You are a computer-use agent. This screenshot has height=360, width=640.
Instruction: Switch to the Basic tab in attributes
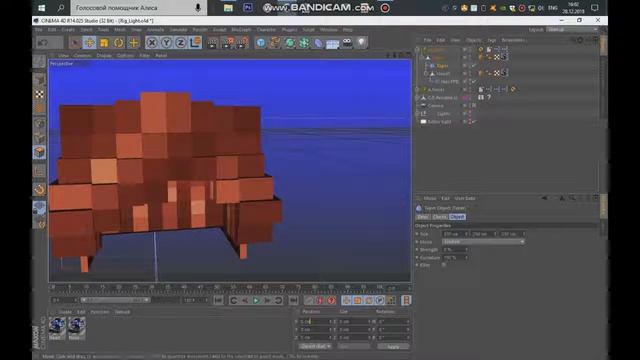point(423,217)
